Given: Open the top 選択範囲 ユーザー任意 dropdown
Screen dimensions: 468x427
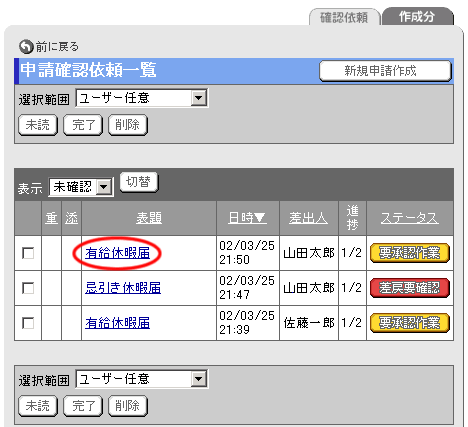Looking at the screenshot, I should 142,98.
